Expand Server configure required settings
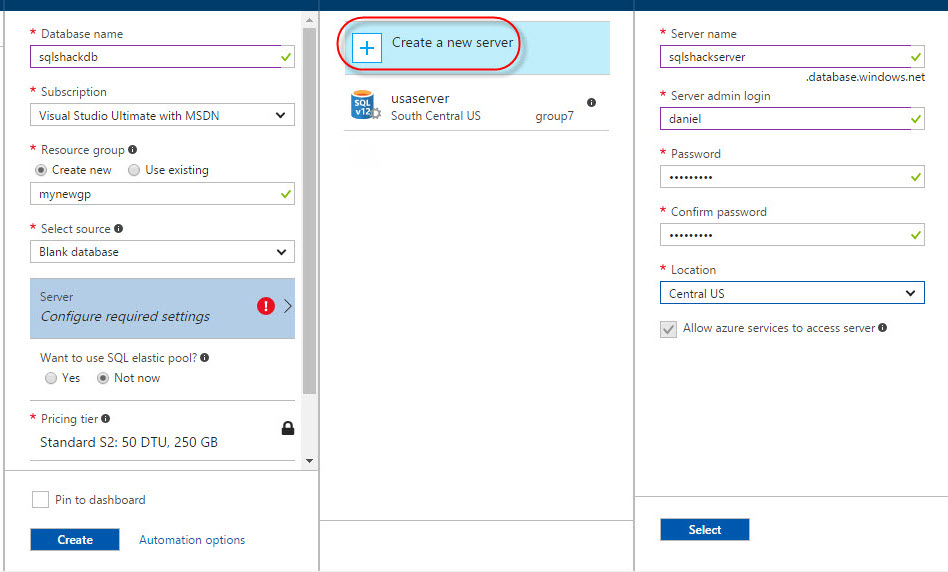This screenshot has width=948, height=572. tap(162, 308)
